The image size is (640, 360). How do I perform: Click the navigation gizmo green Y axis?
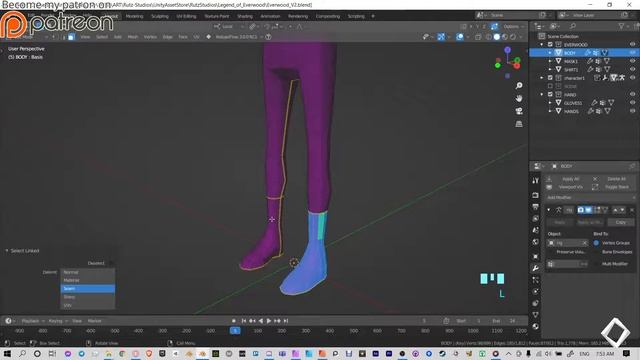pos(498,65)
